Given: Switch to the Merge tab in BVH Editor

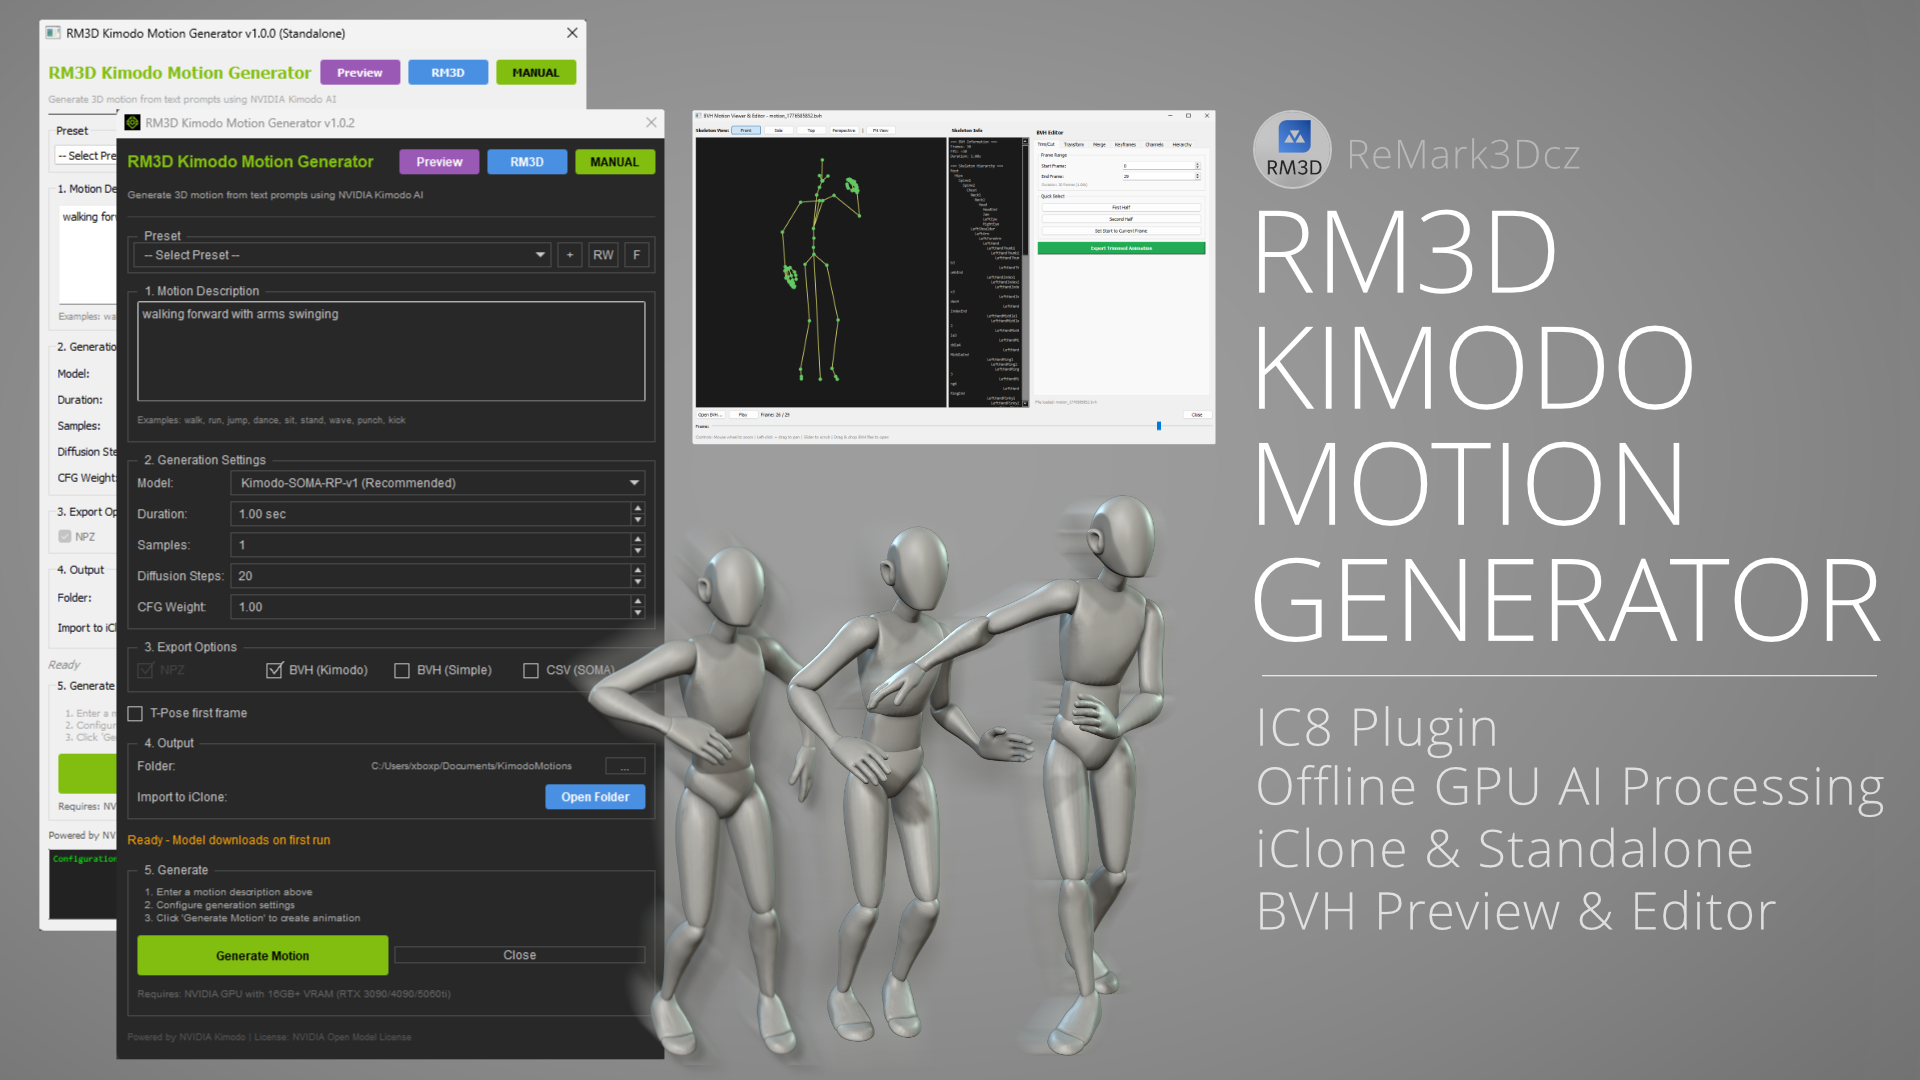Looking at the screenshot, I should [1099, 144].
